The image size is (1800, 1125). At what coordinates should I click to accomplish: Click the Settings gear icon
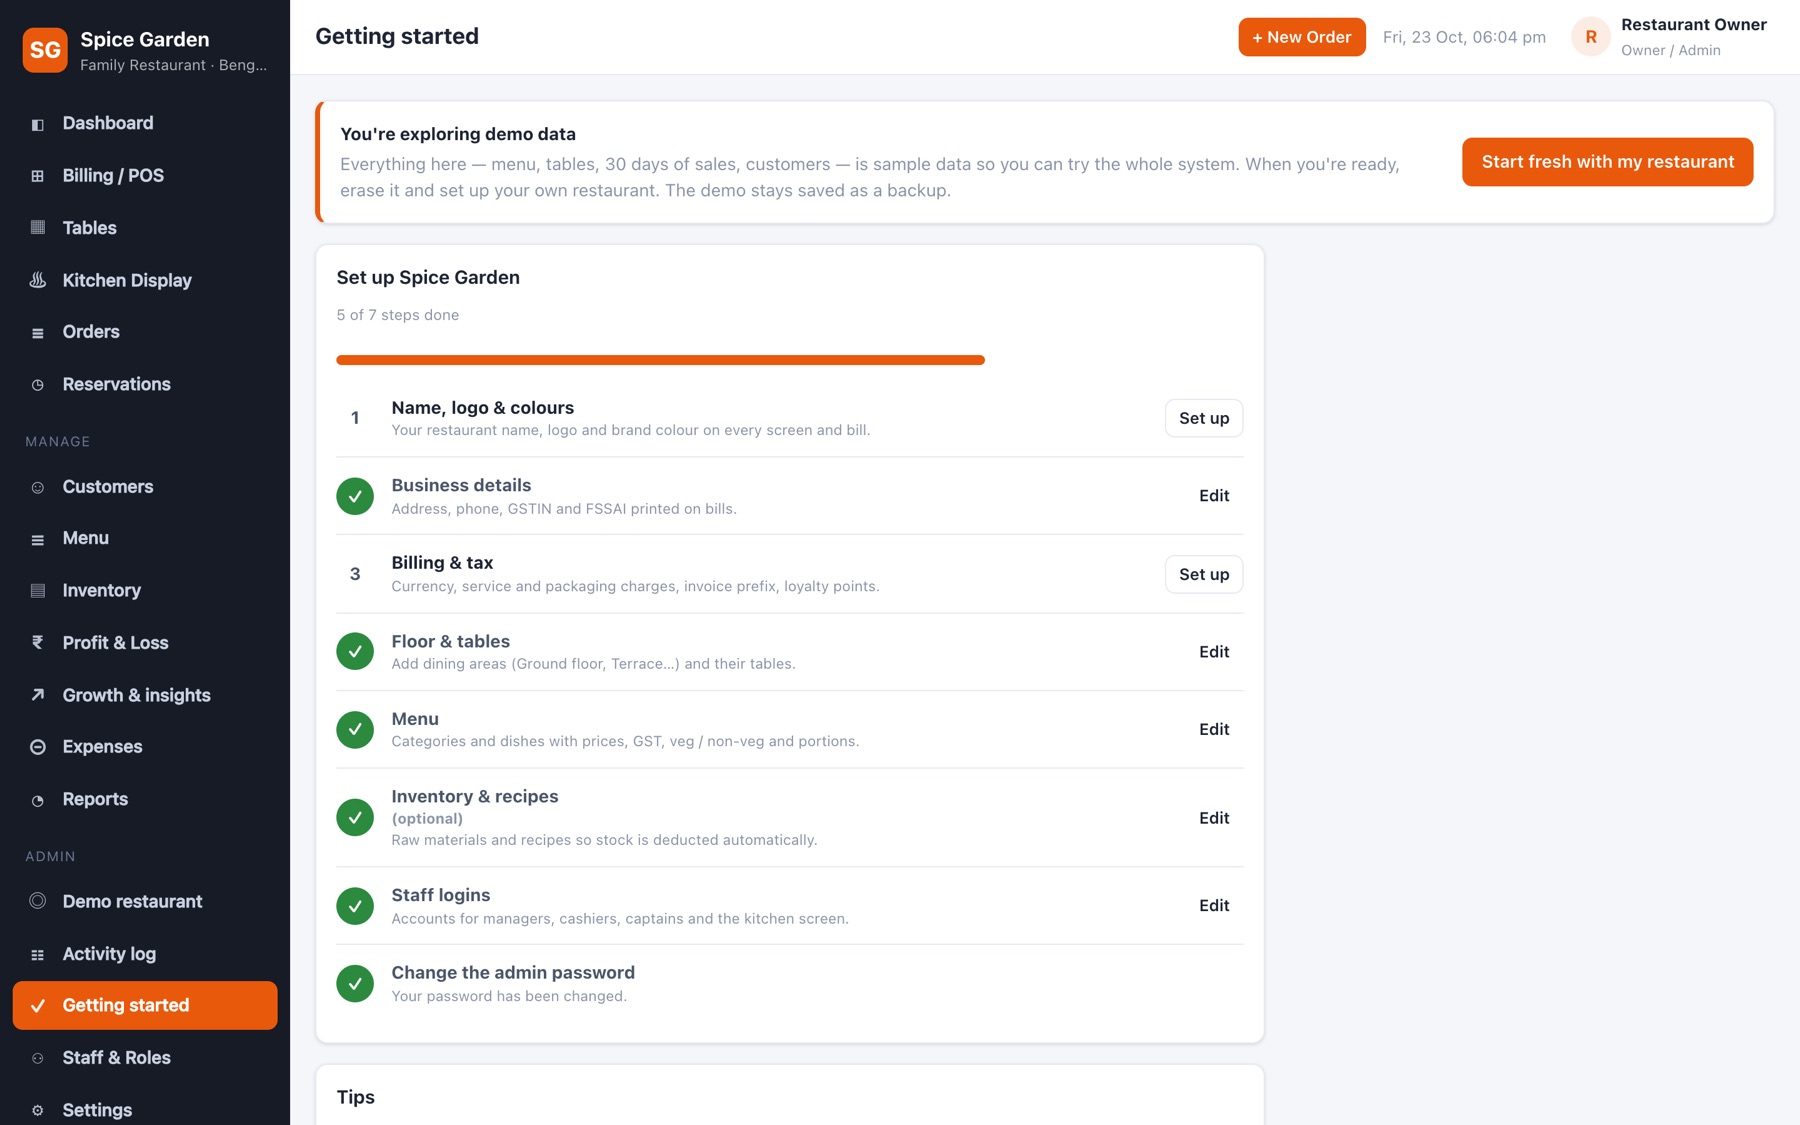point(38,1111)
